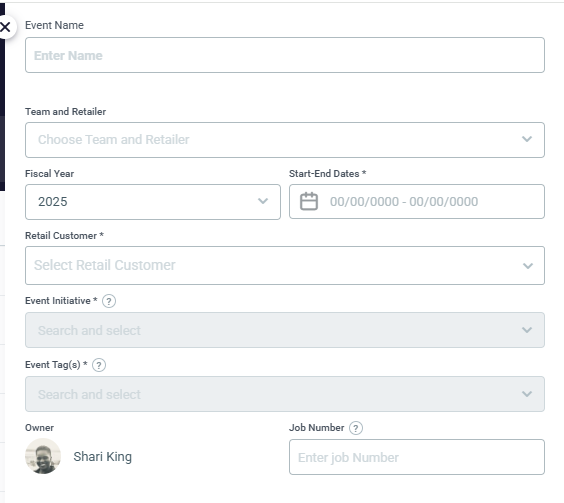
Task: Click the Enter job Number field
Action: (417, 457)
